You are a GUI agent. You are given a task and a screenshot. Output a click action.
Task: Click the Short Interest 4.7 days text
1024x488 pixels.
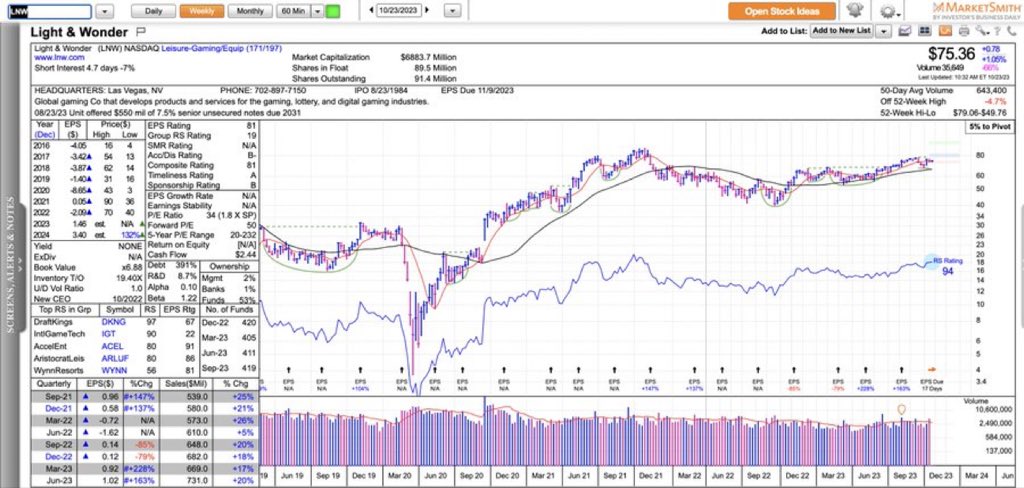coord(84,68)
